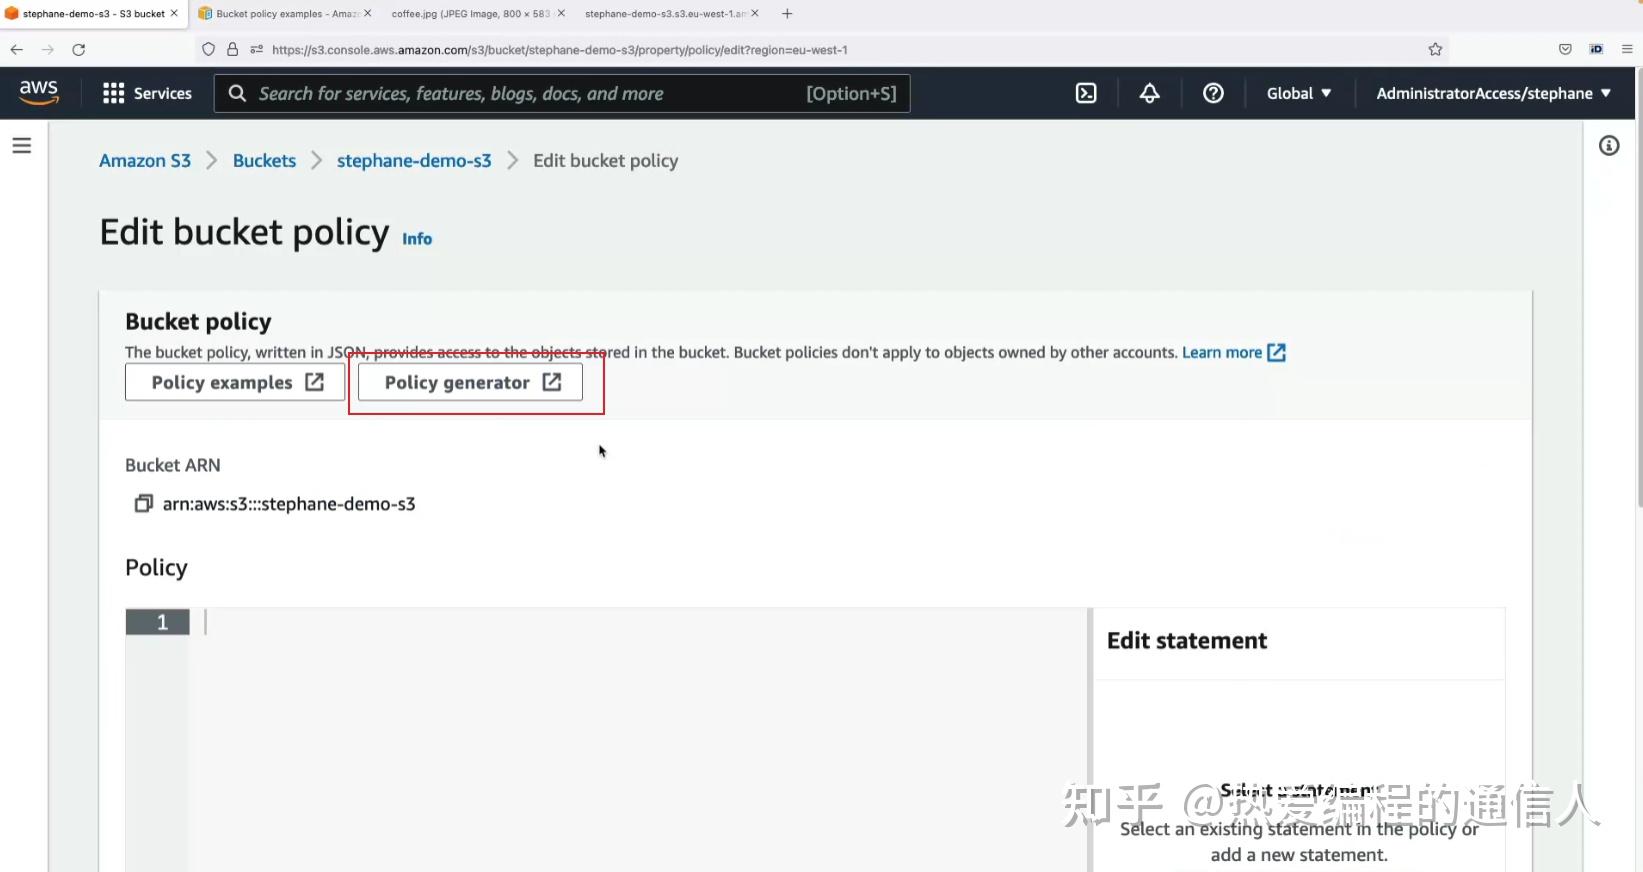The height and width of the screenshot is (872, 1643).
Task: Click the browser URL address bar
Action: 820,49
